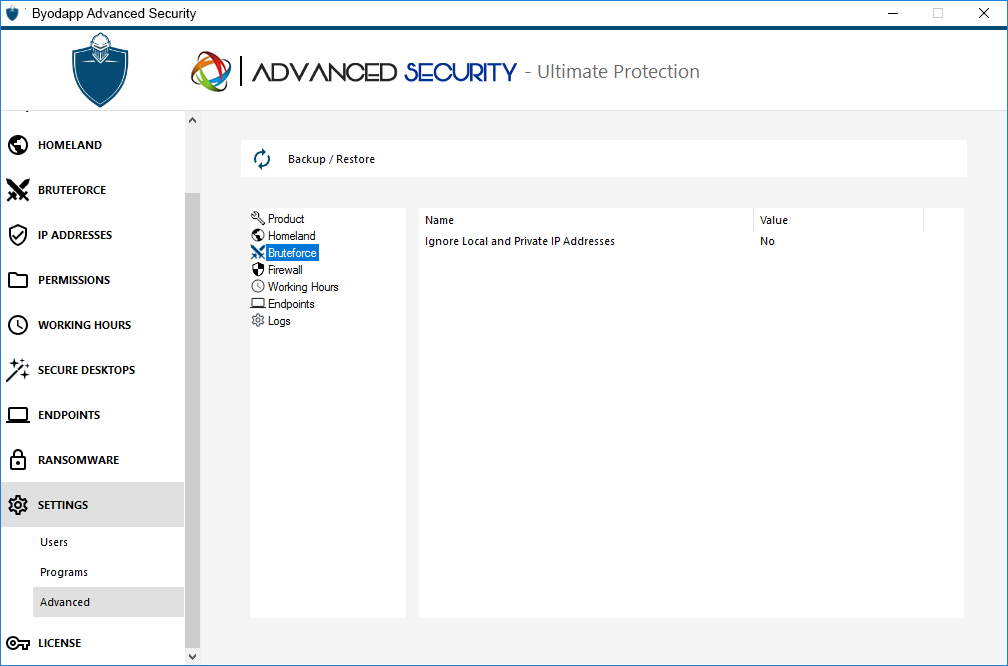Click the Bruteforce crossed swords sidebar icon
This screenshot has height=666, width=1008.
(18, 190)
